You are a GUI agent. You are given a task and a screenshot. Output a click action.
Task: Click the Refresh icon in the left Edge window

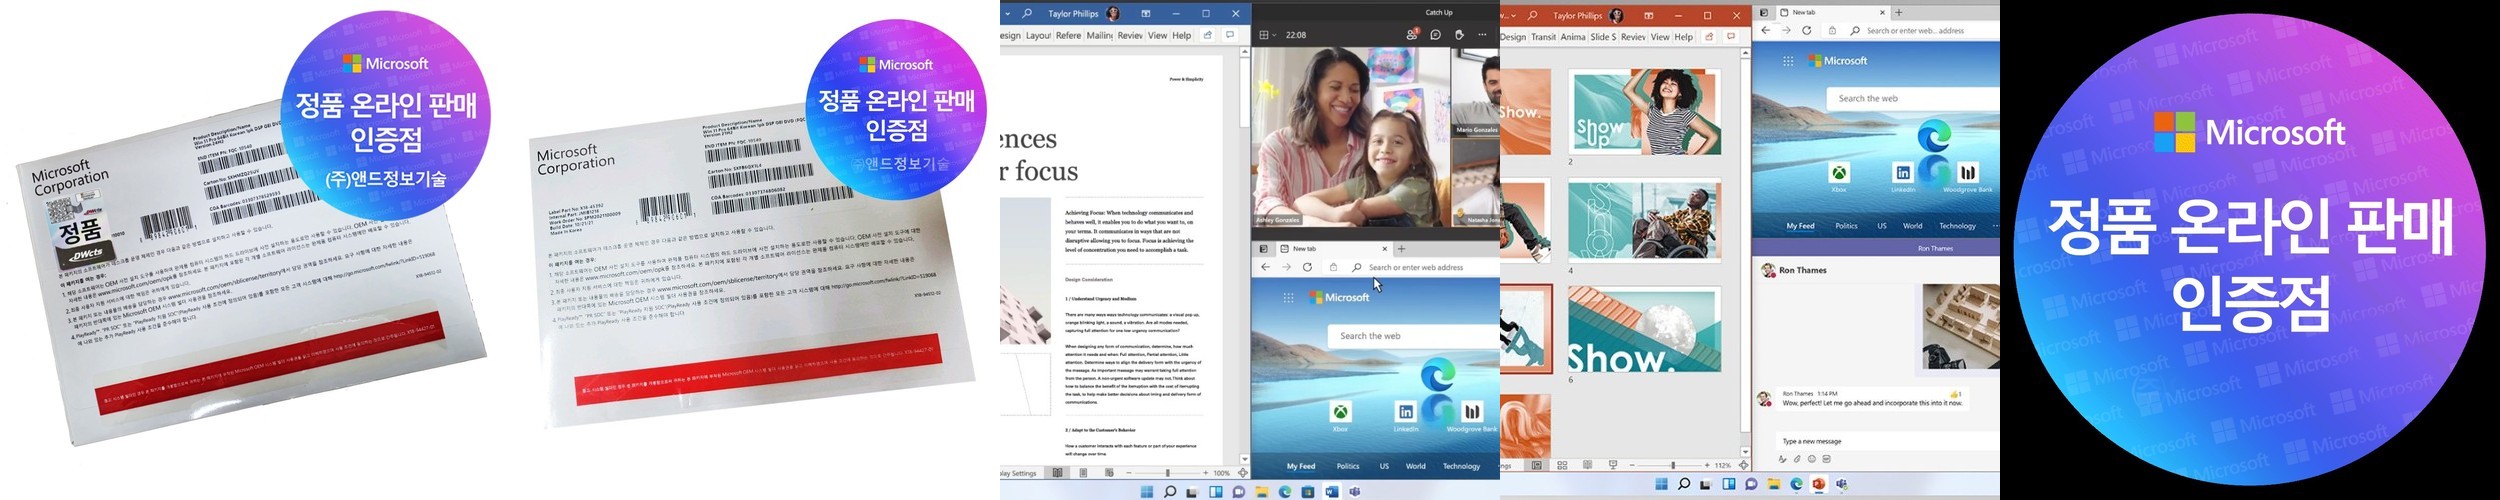[1307, 267]
